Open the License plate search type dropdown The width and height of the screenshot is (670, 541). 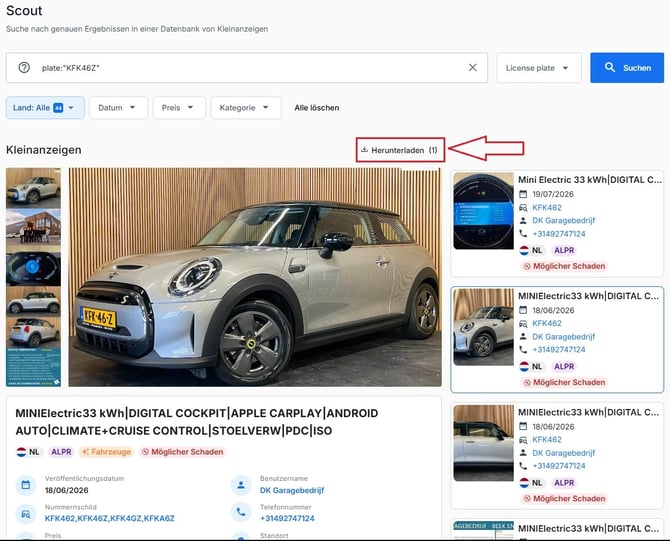[x=539, y=68]
